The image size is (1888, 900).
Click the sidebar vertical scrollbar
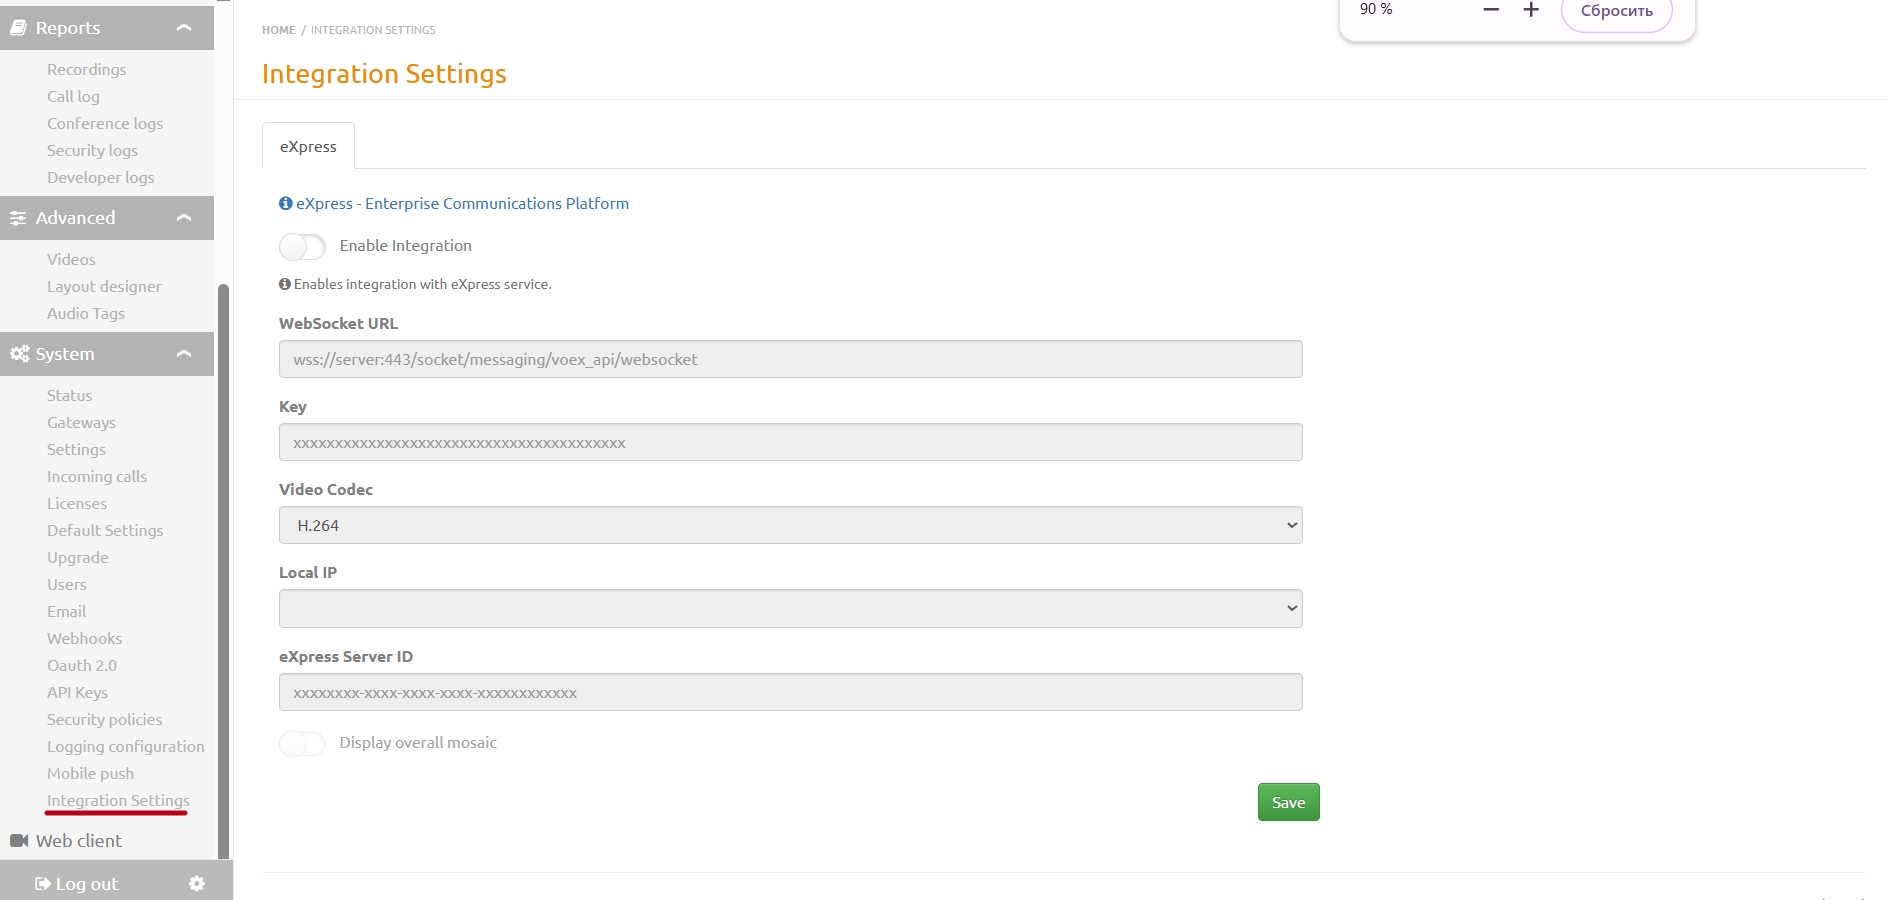[x=224, y=570]
